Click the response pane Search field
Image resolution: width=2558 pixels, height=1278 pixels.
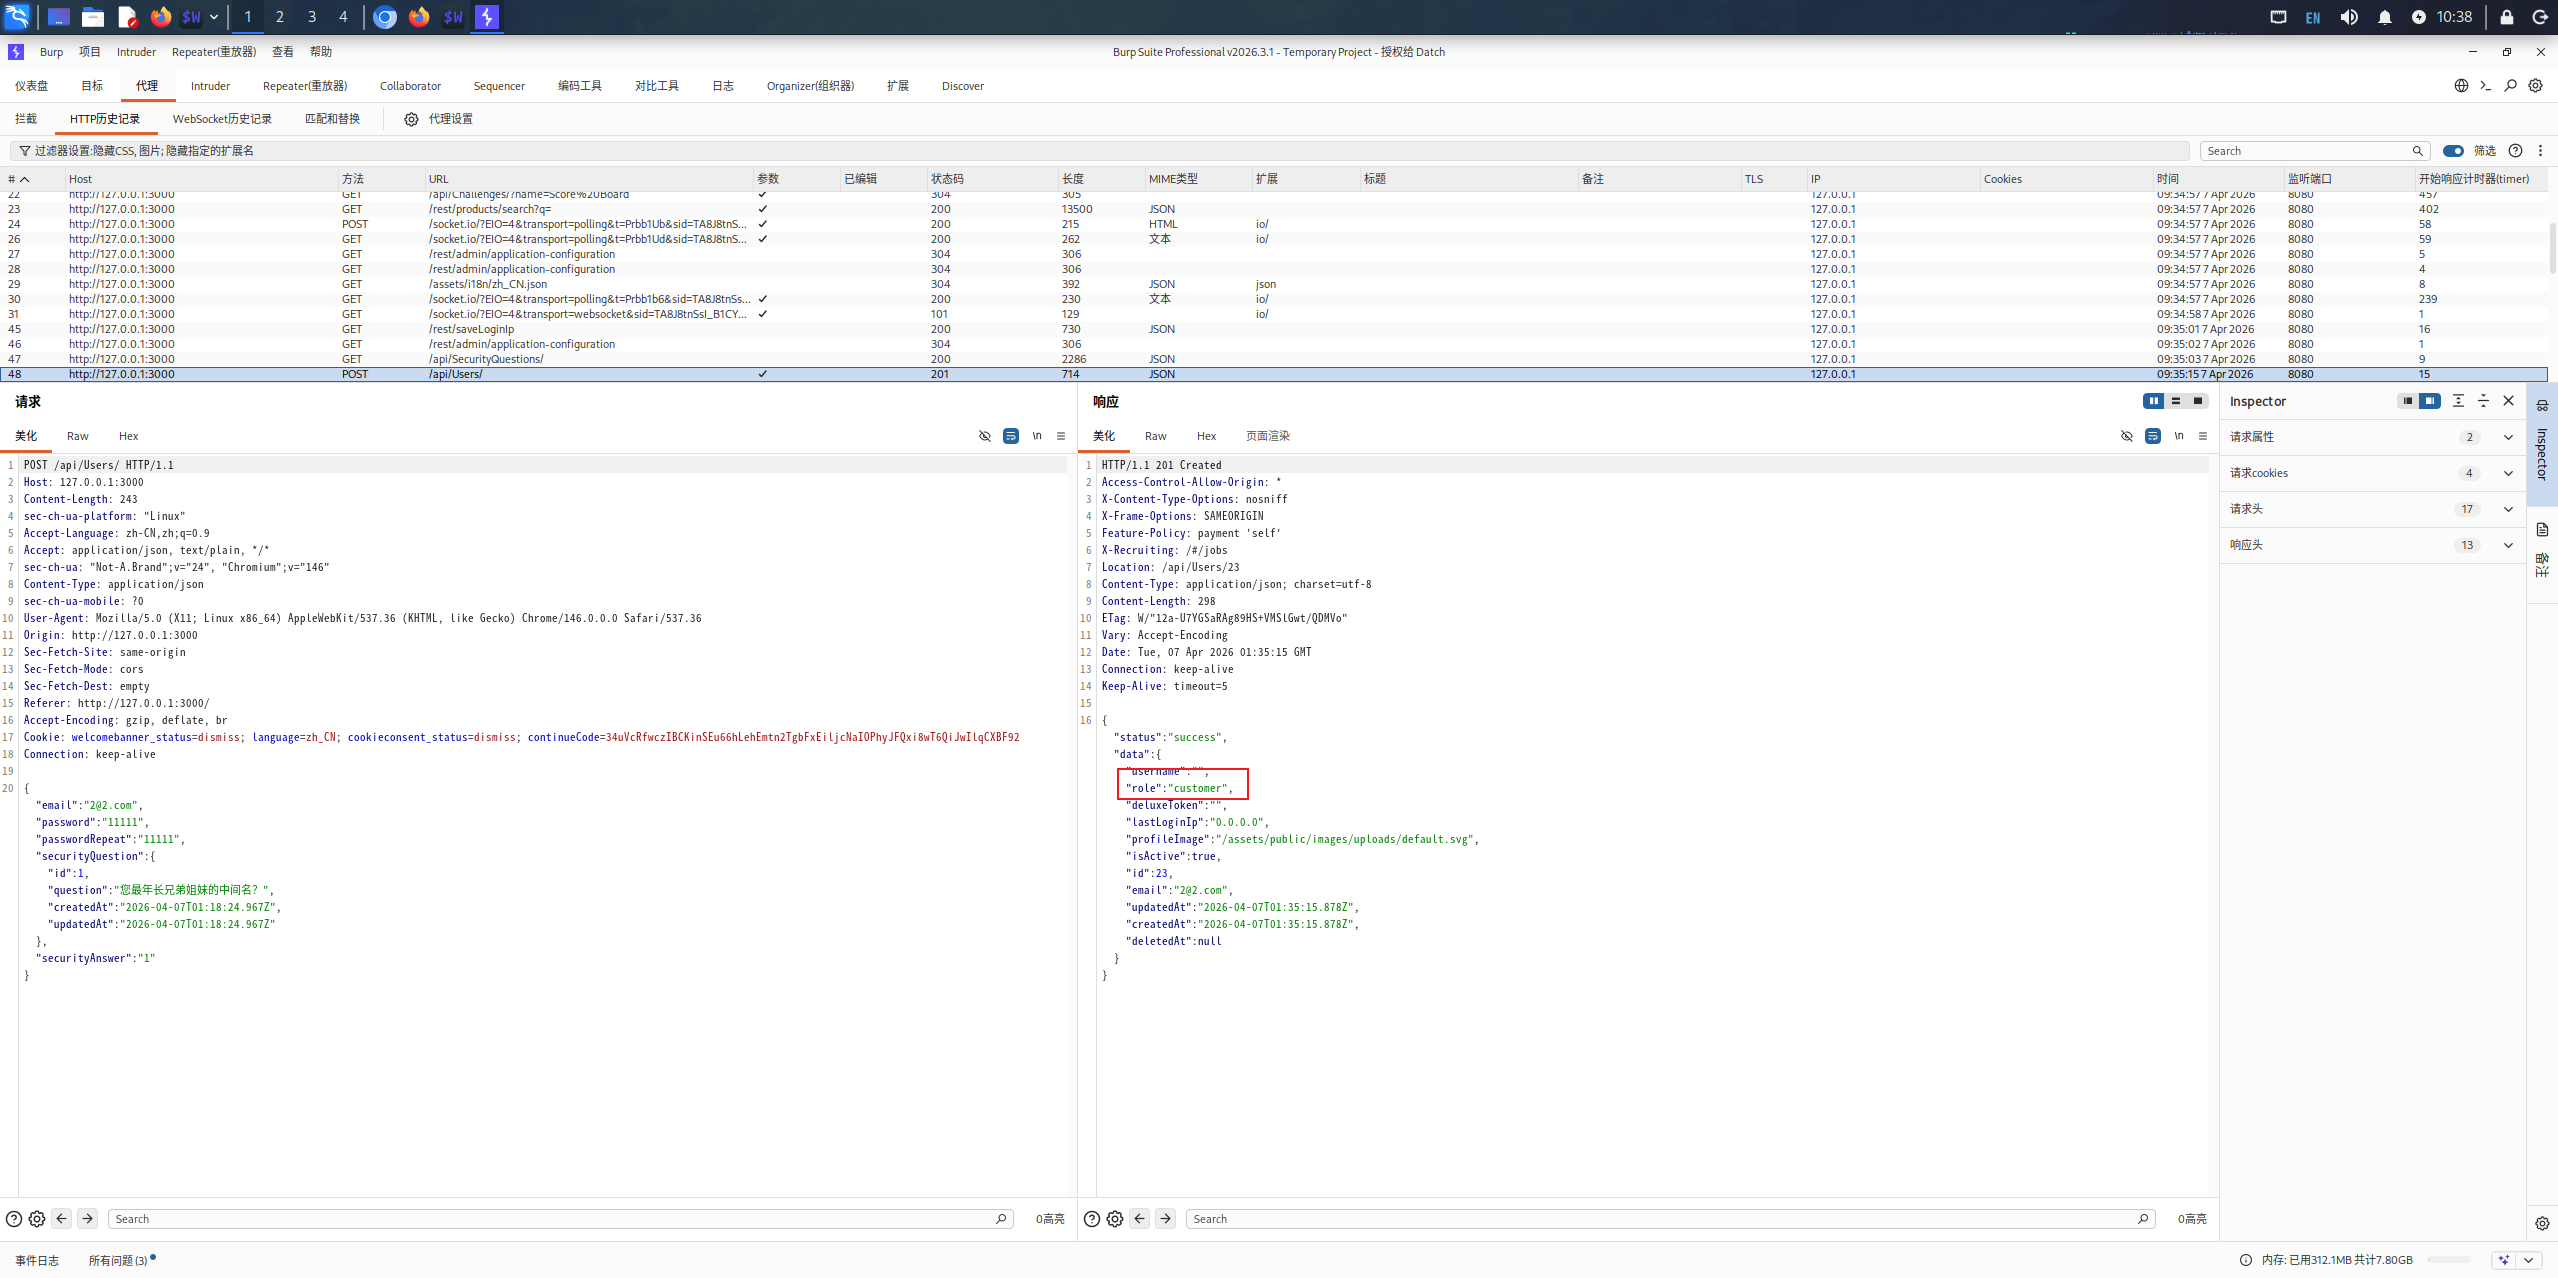coord(1670,1219)
